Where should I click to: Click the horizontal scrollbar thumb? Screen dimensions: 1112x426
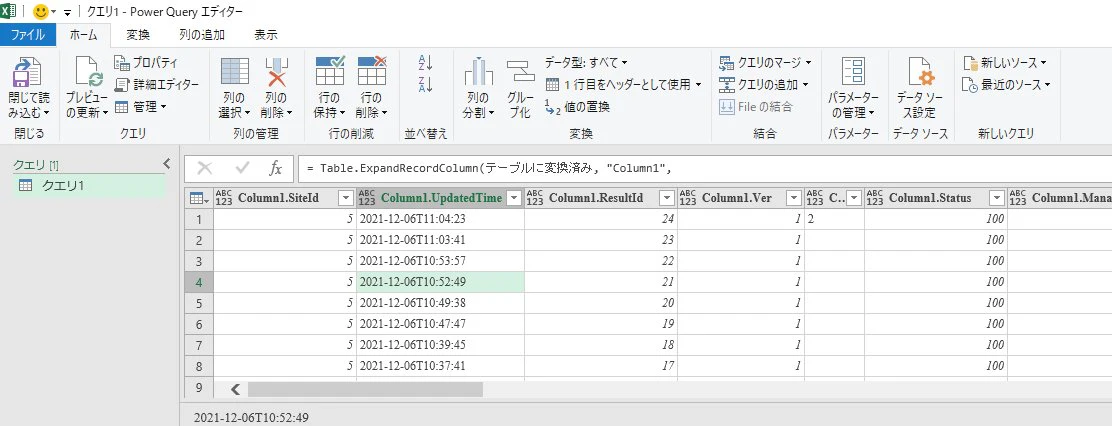365,389
